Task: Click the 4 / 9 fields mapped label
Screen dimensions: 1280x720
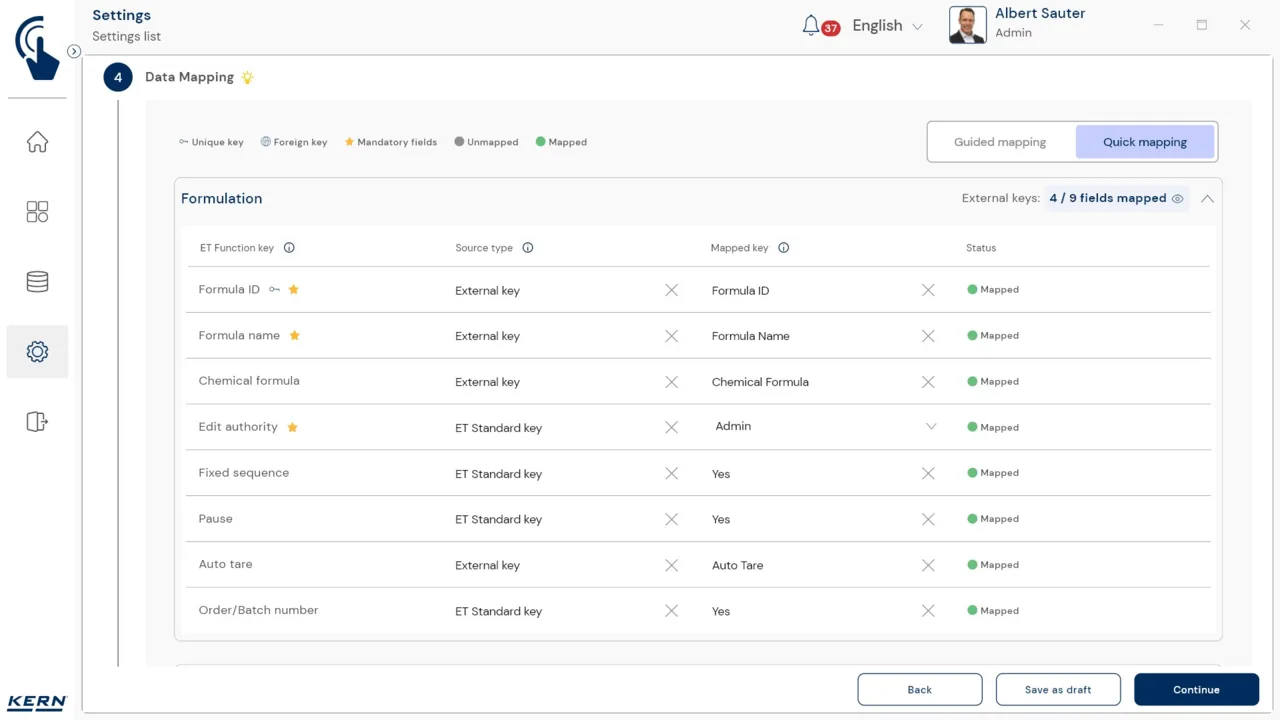Action: 1107,198
